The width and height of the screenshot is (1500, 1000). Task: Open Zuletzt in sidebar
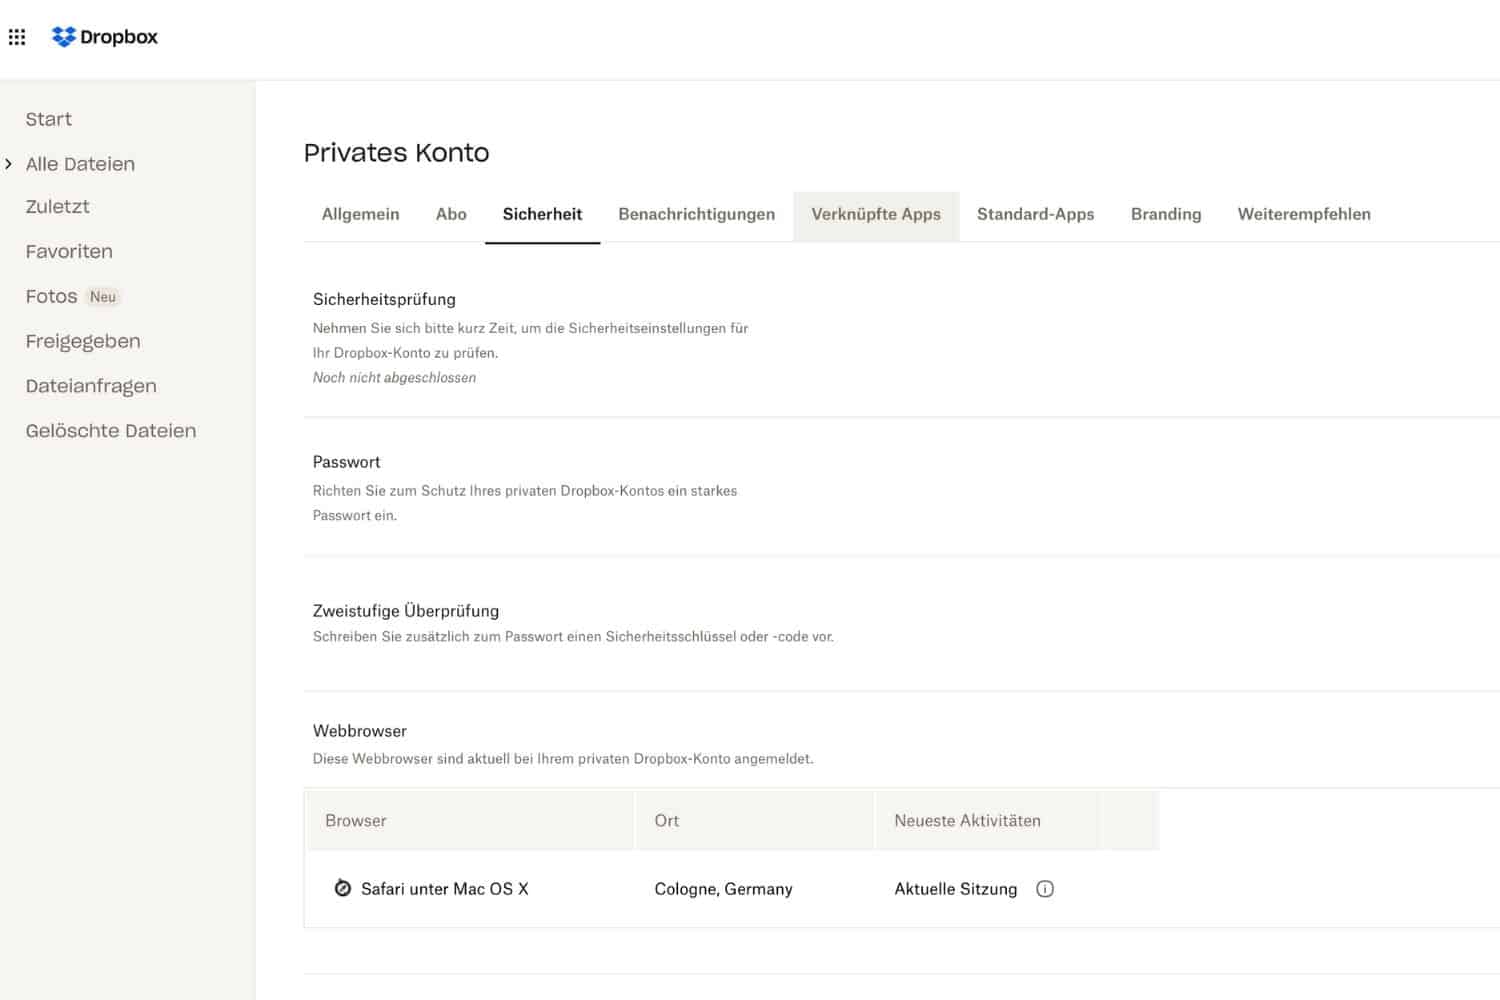click(x=58, y=207)
